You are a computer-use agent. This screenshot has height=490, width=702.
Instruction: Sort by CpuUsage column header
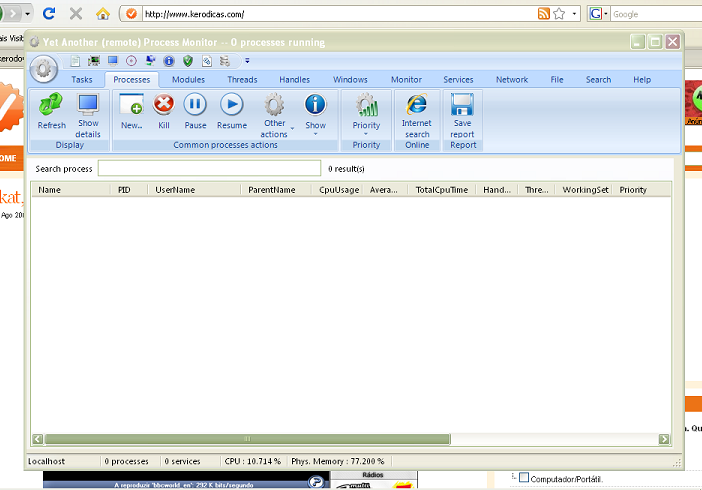(x=339, y=190)
